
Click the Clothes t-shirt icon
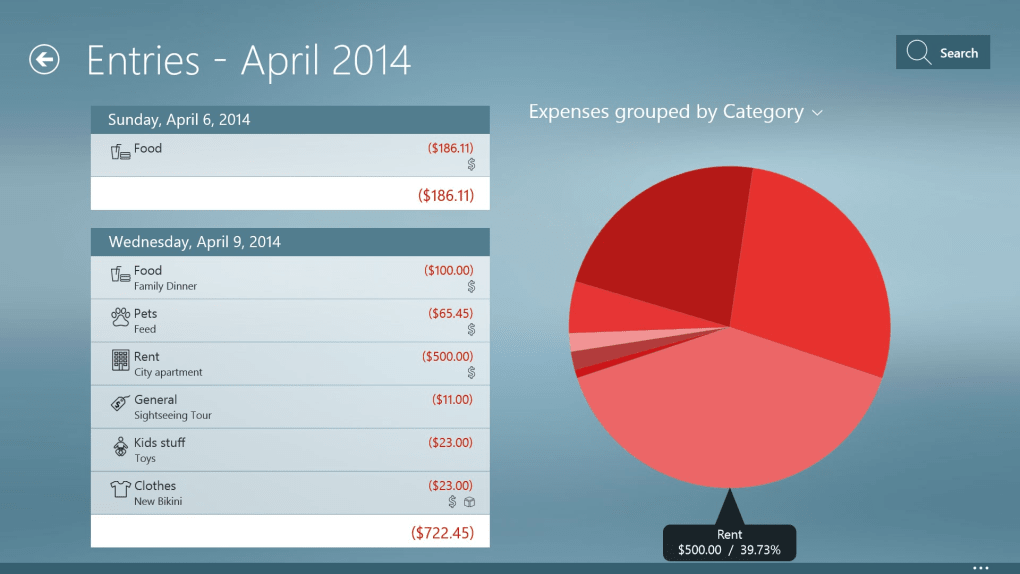pos(120,490)
